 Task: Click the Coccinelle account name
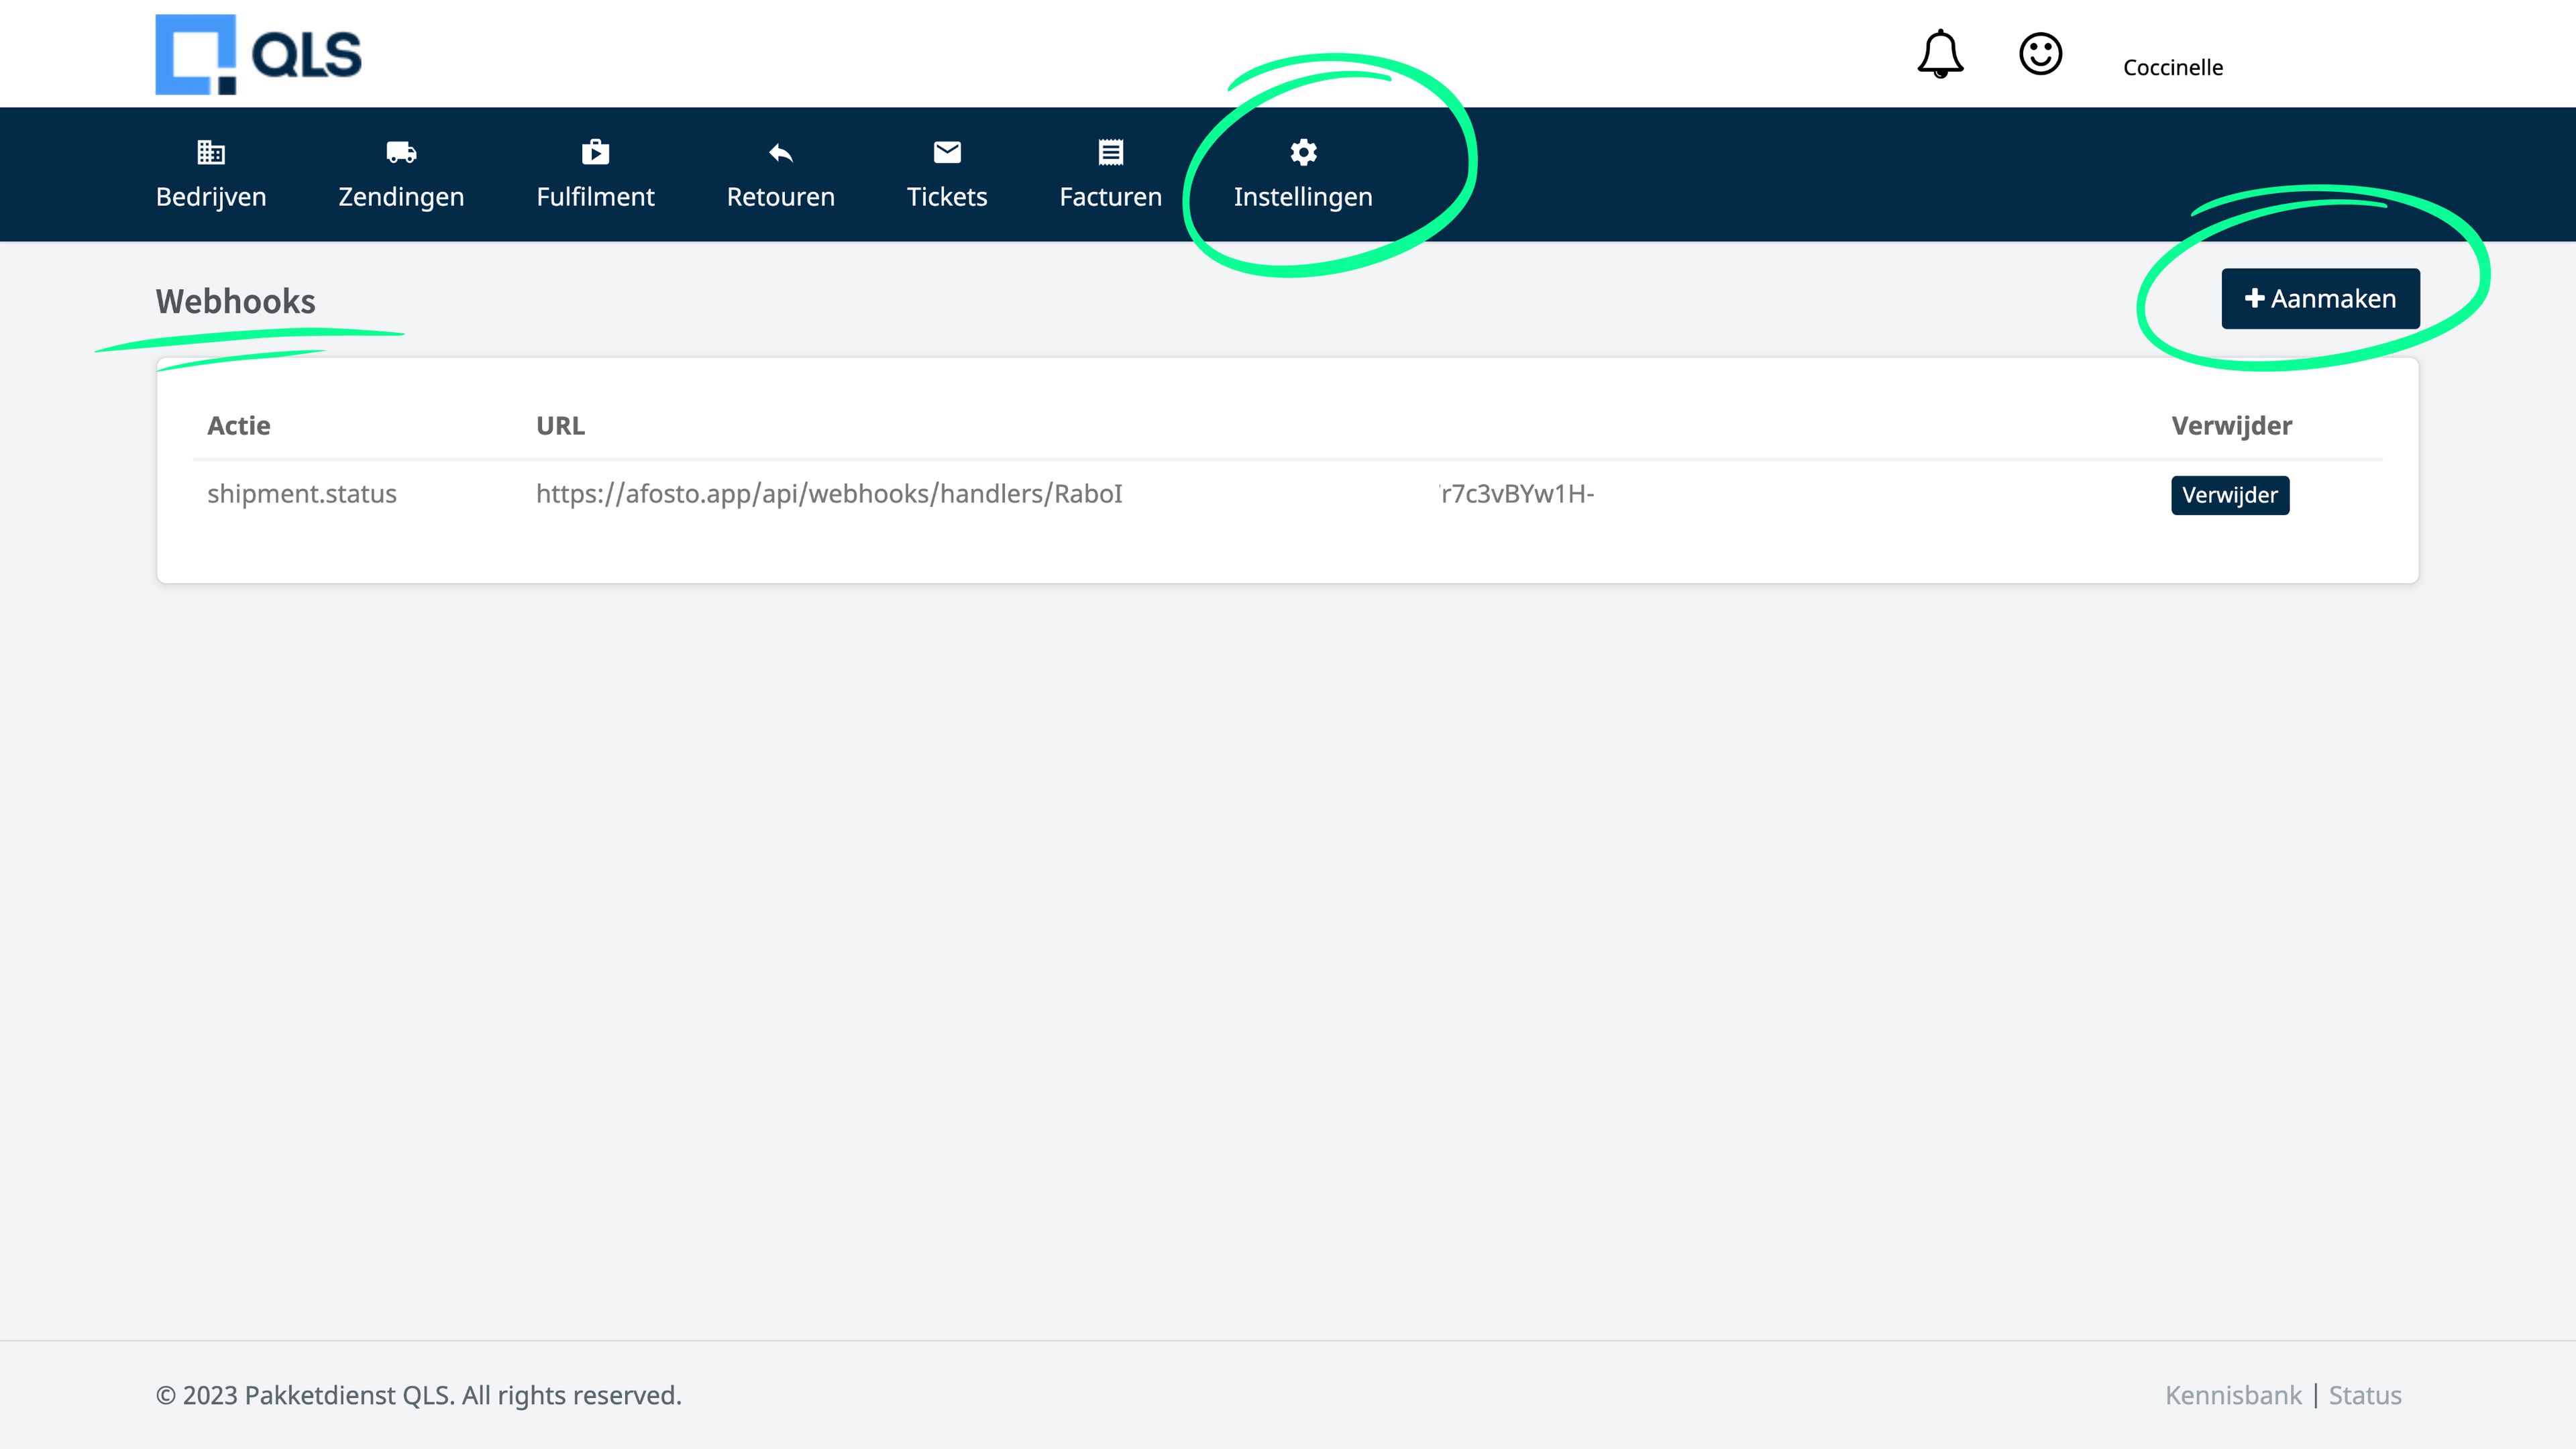click(x=2173, y=67)
